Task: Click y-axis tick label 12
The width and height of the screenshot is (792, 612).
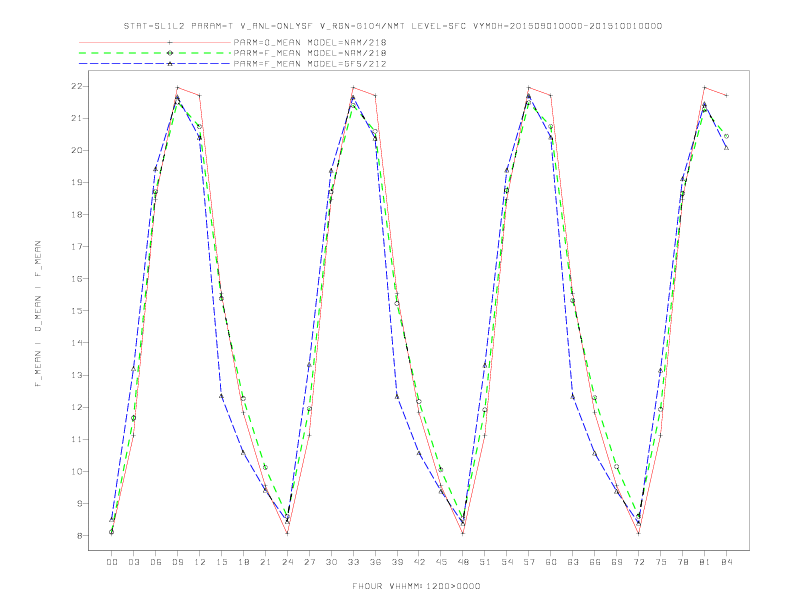Action: (x=77, y=407)
